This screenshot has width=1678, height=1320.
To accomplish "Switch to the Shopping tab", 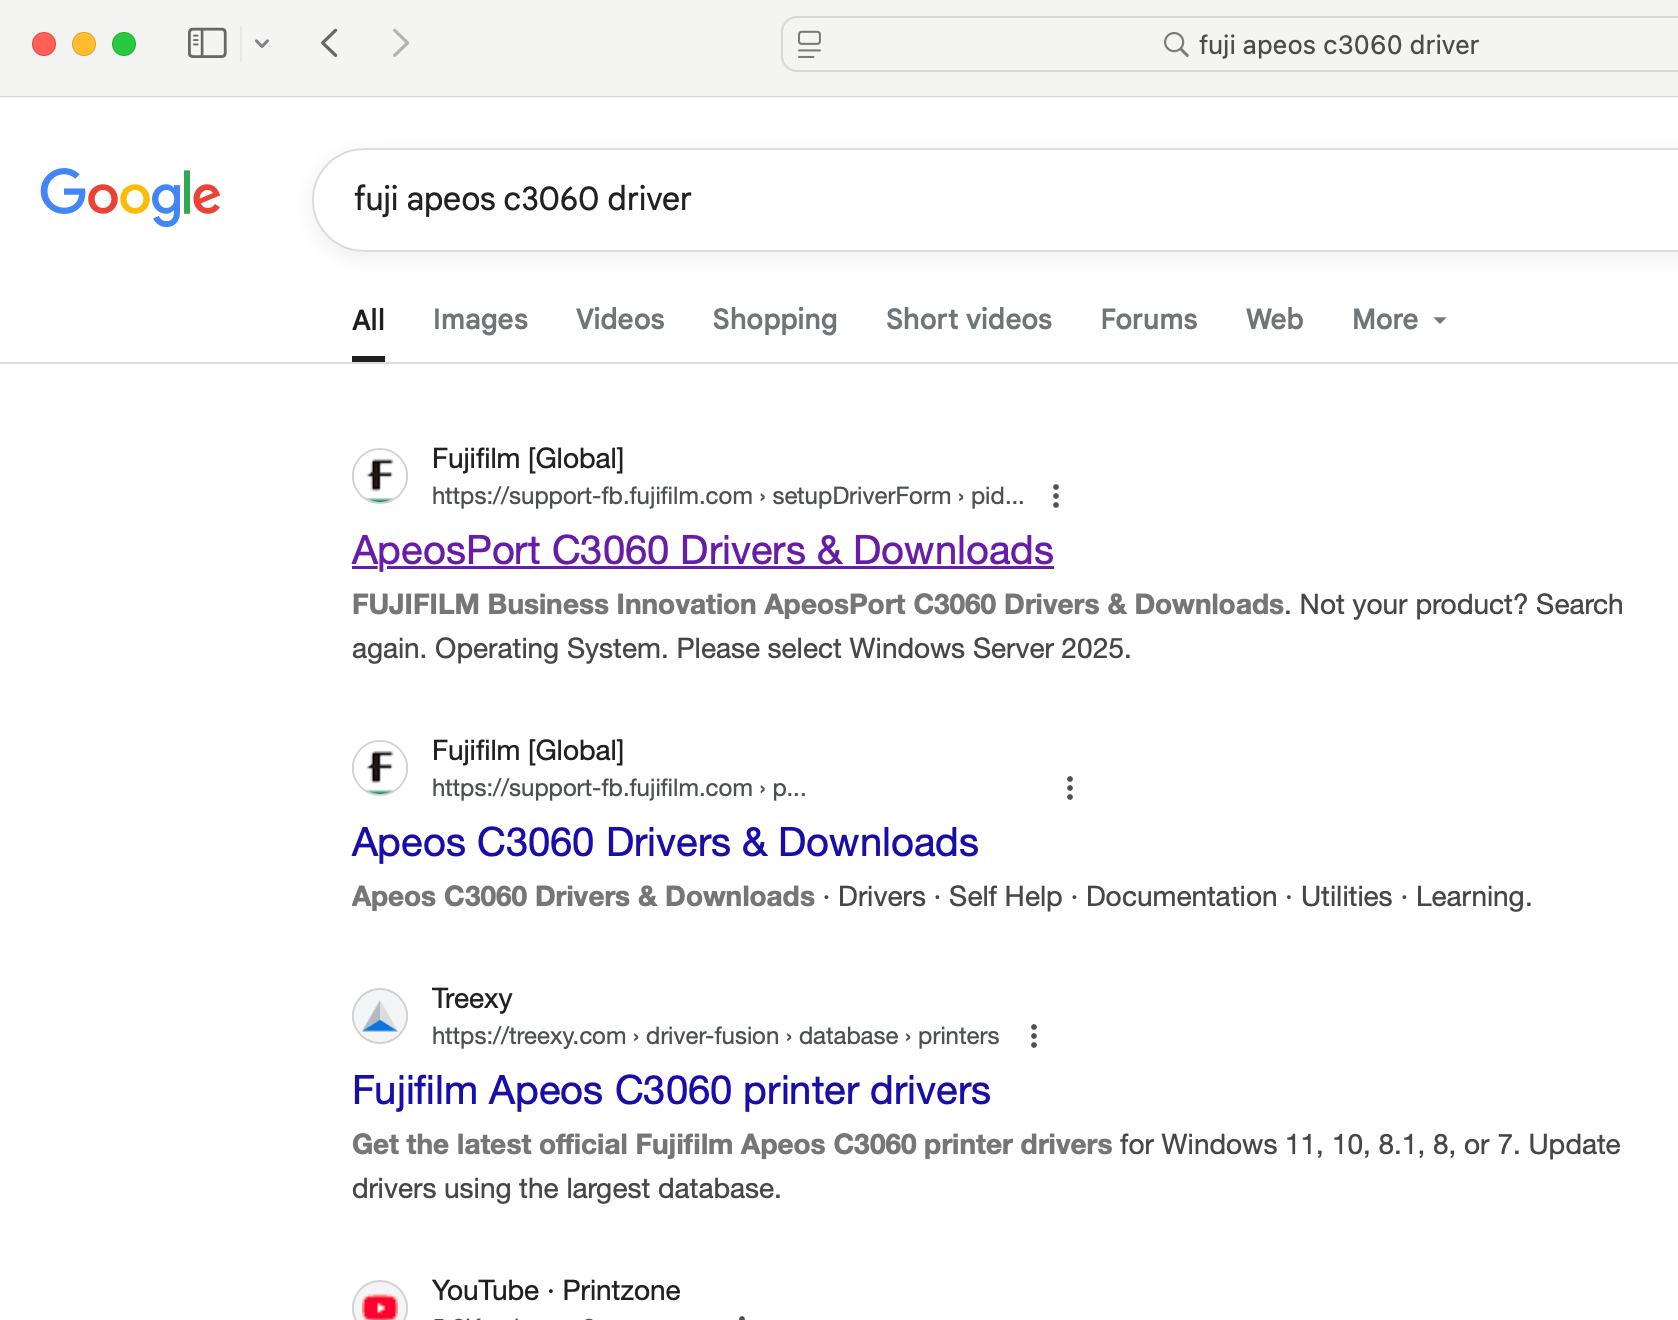I will [x=775, y=320].
